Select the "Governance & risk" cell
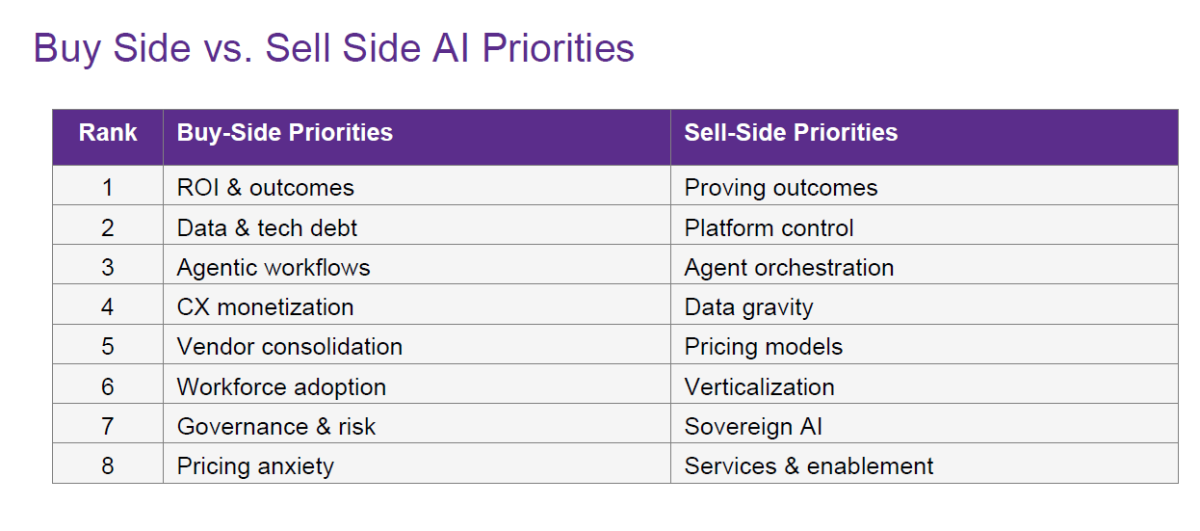This screenshot has width=1200, height=531. (x=276, y=427)
